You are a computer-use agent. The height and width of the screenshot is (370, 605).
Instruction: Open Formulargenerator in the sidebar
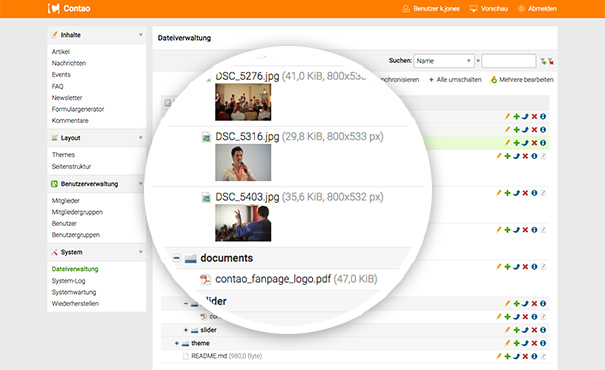click(x=78, y=109)
